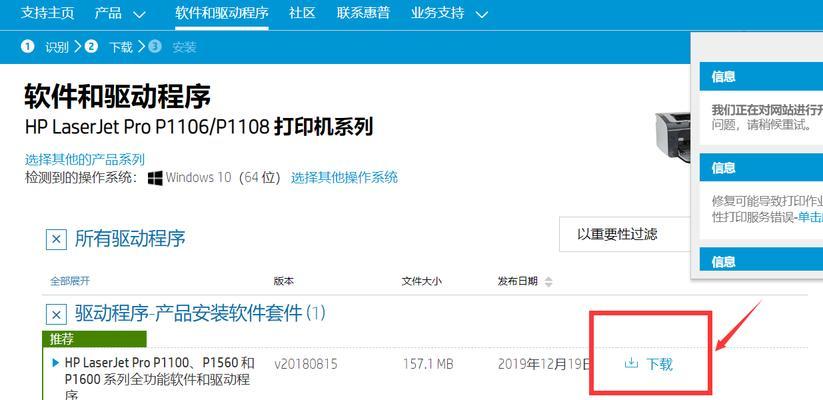Click the Windows logo icon
Screen dimensions: 823x400
click(x=155, y=178)
